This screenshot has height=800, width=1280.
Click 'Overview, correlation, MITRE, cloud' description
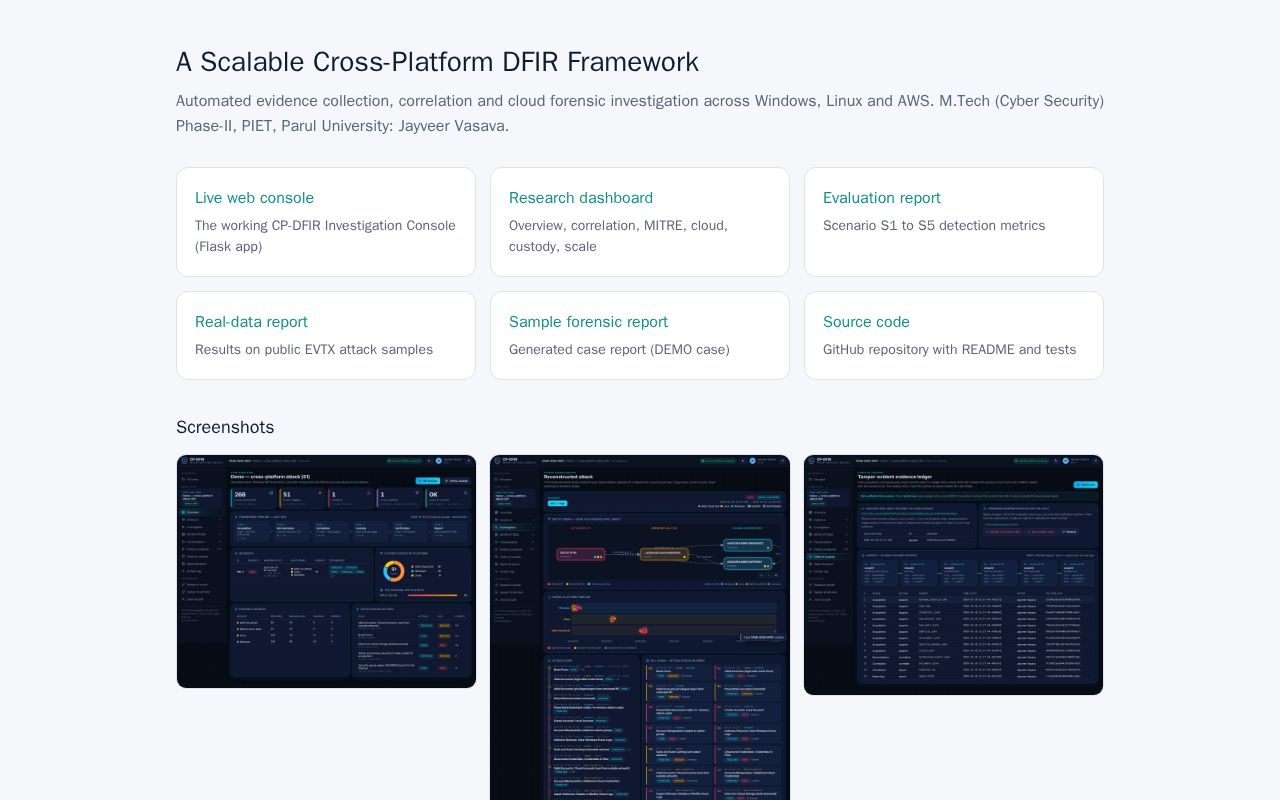(618, 236)
